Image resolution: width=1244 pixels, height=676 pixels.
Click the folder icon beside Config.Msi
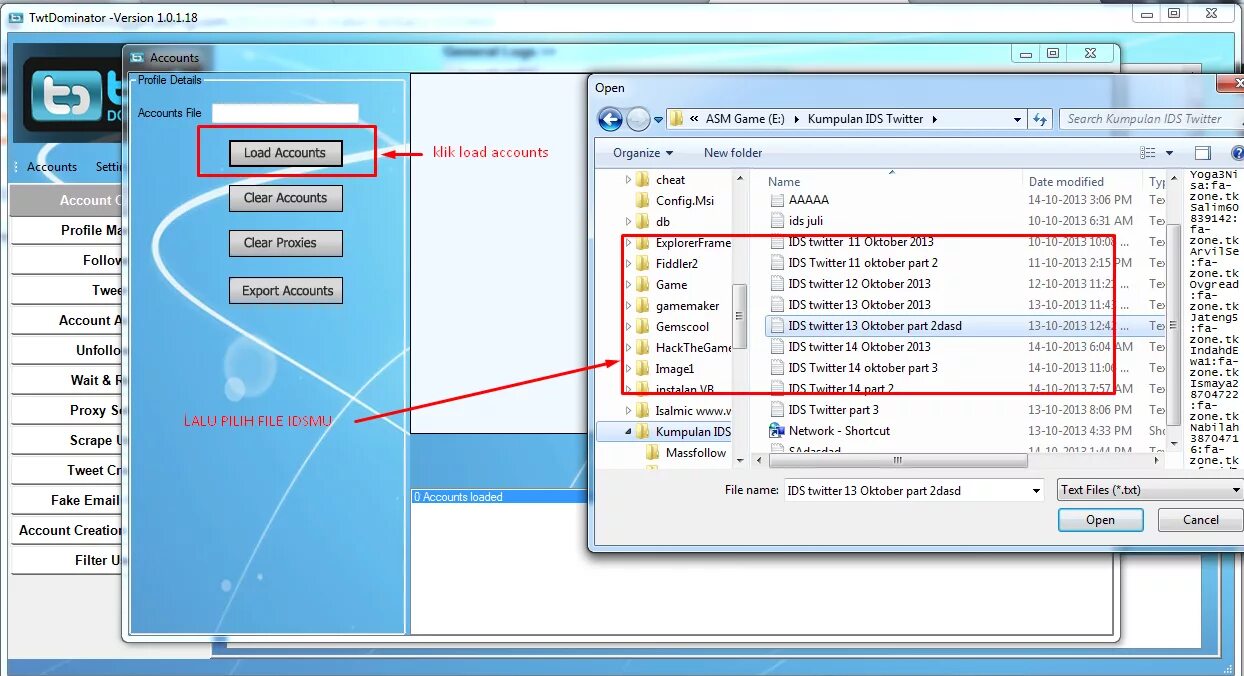pos(643,200)
